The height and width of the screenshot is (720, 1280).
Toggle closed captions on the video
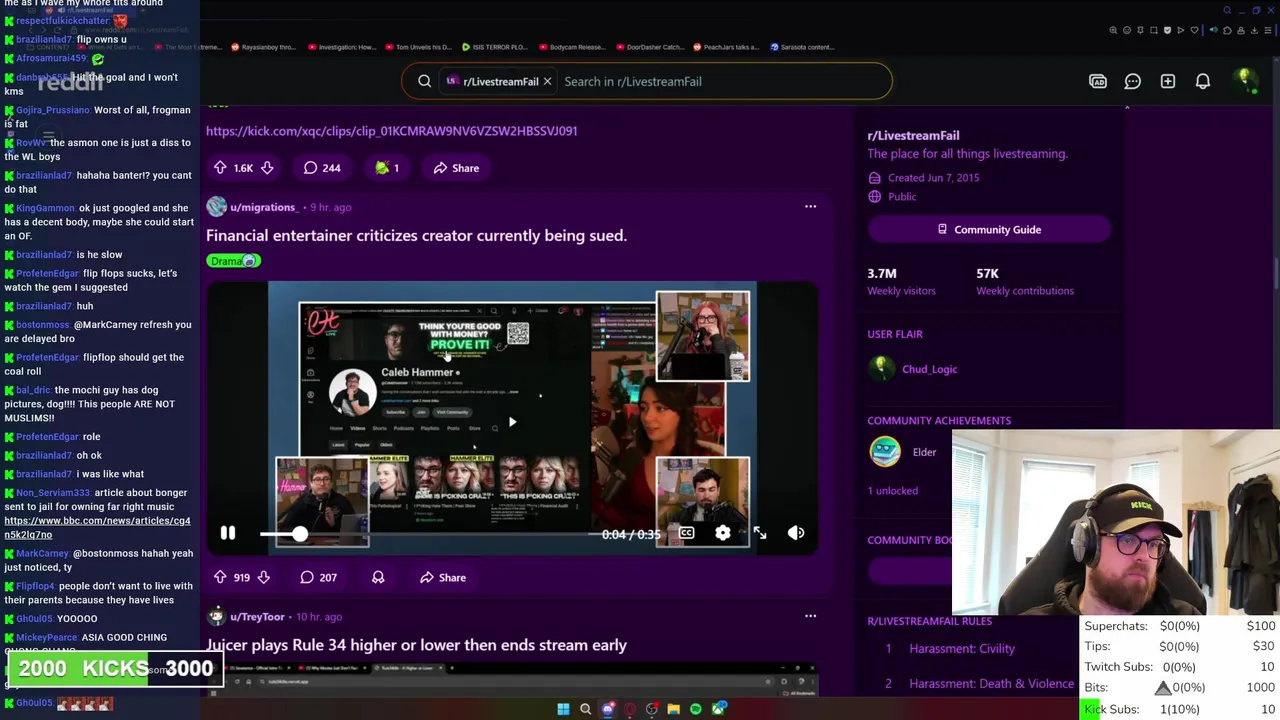point(686,534)
